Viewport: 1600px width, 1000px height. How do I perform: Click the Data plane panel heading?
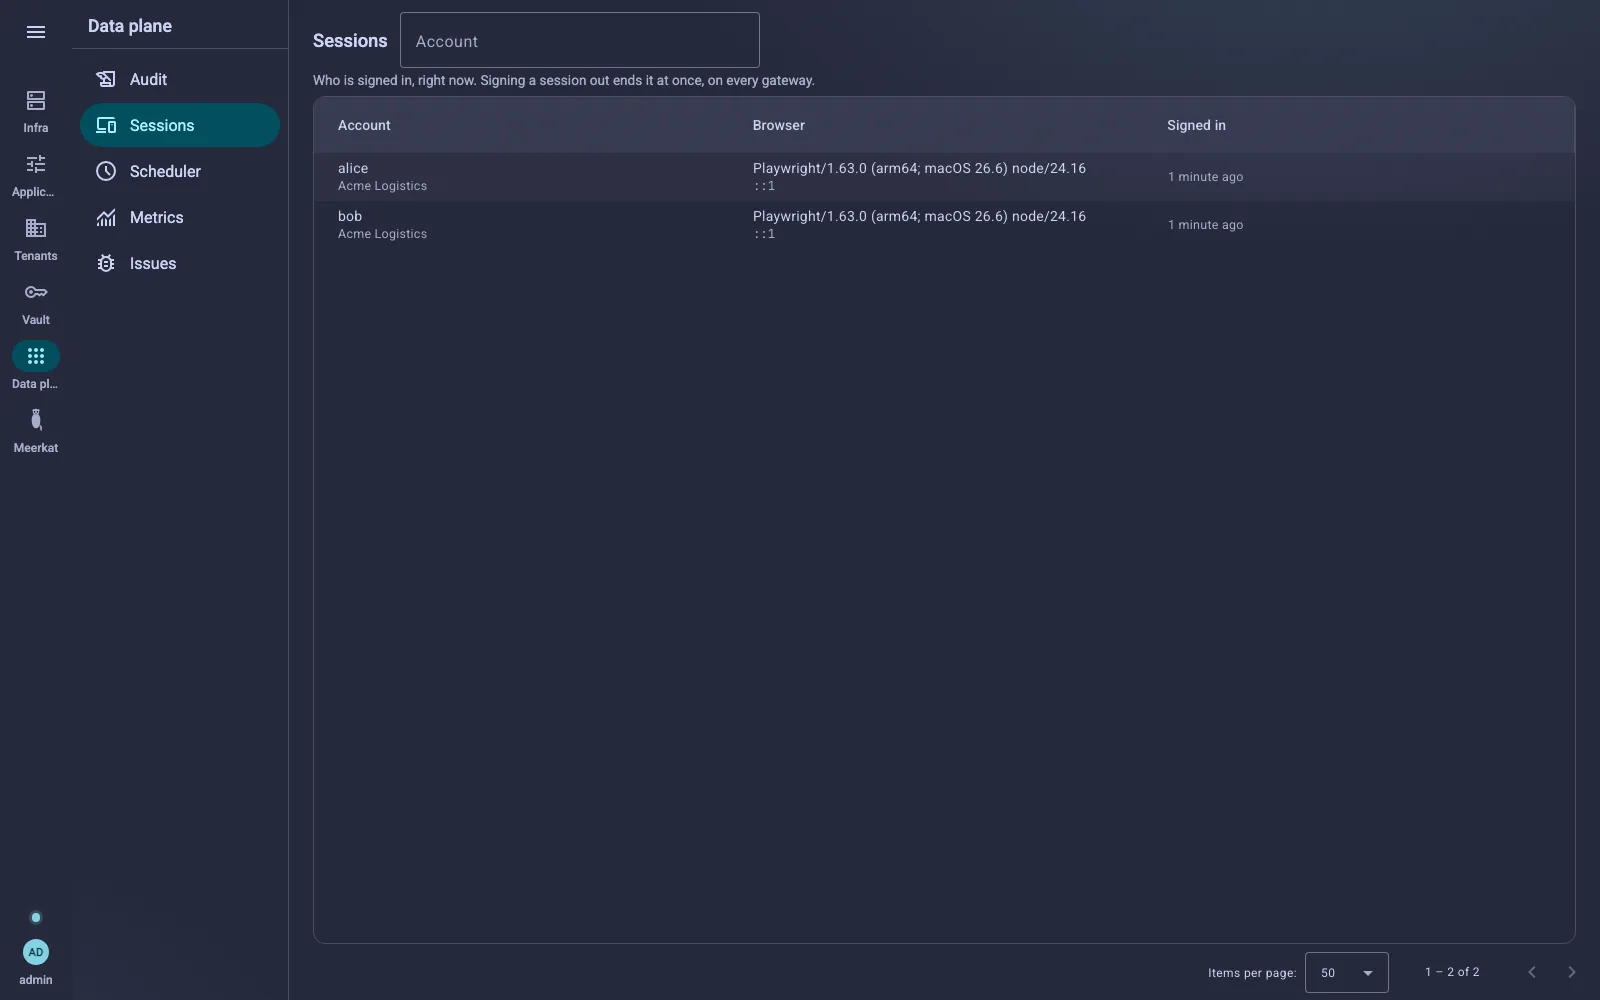click(130, 26)
